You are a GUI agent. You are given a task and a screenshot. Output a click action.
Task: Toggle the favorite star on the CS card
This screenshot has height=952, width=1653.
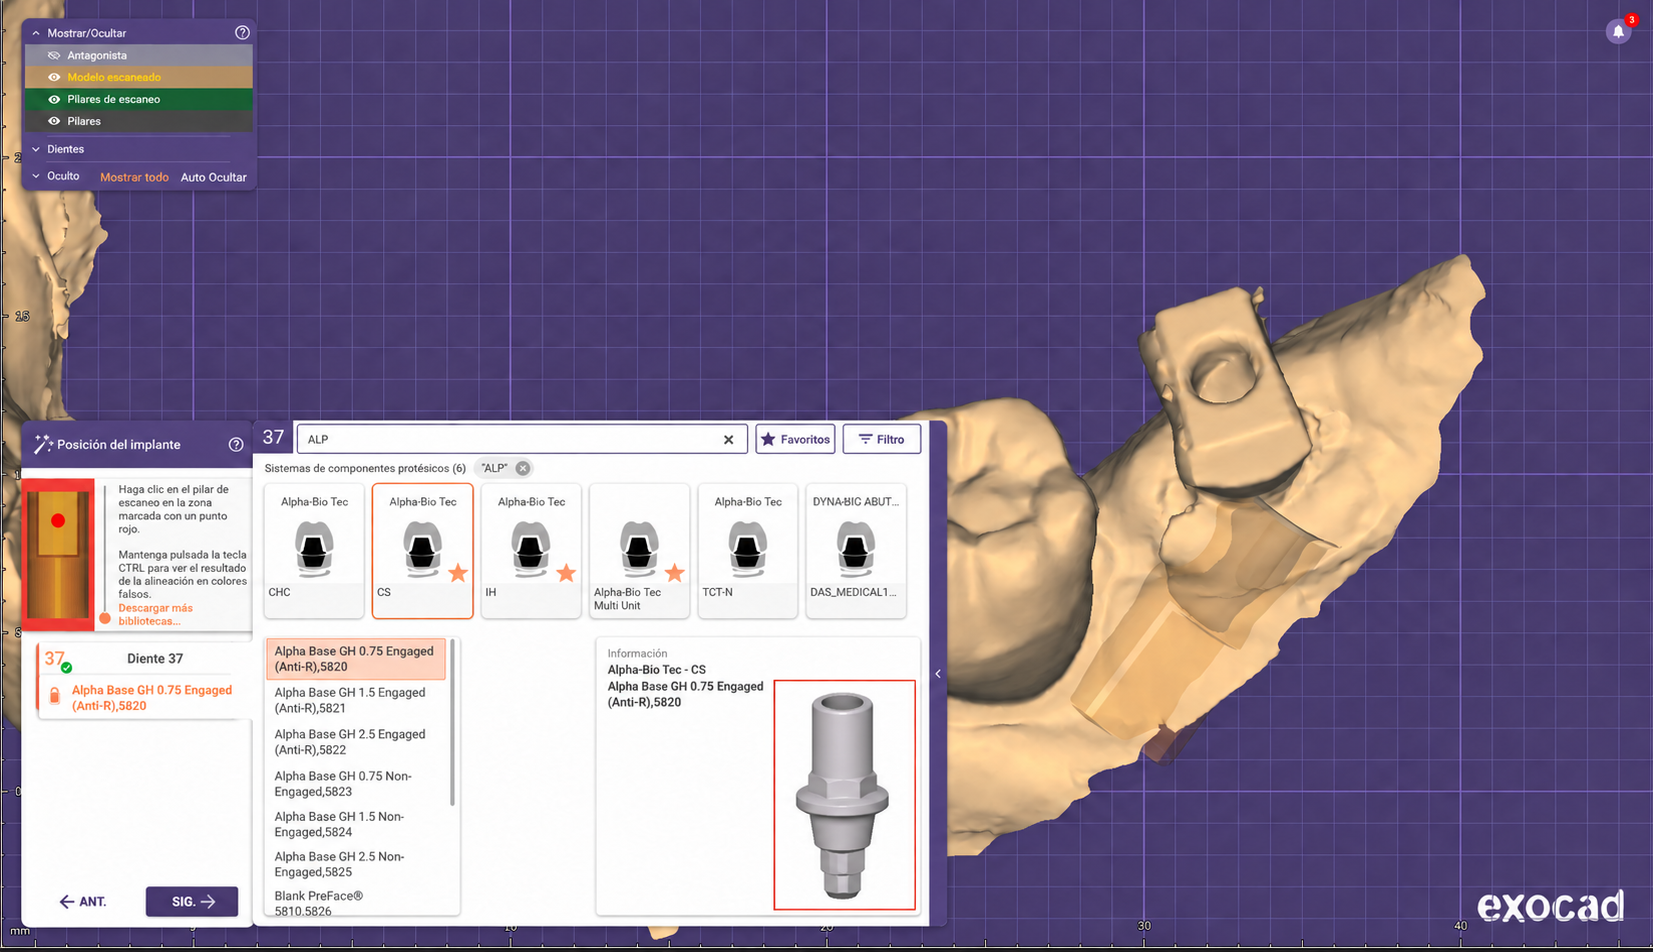click(x=458, y=573)
